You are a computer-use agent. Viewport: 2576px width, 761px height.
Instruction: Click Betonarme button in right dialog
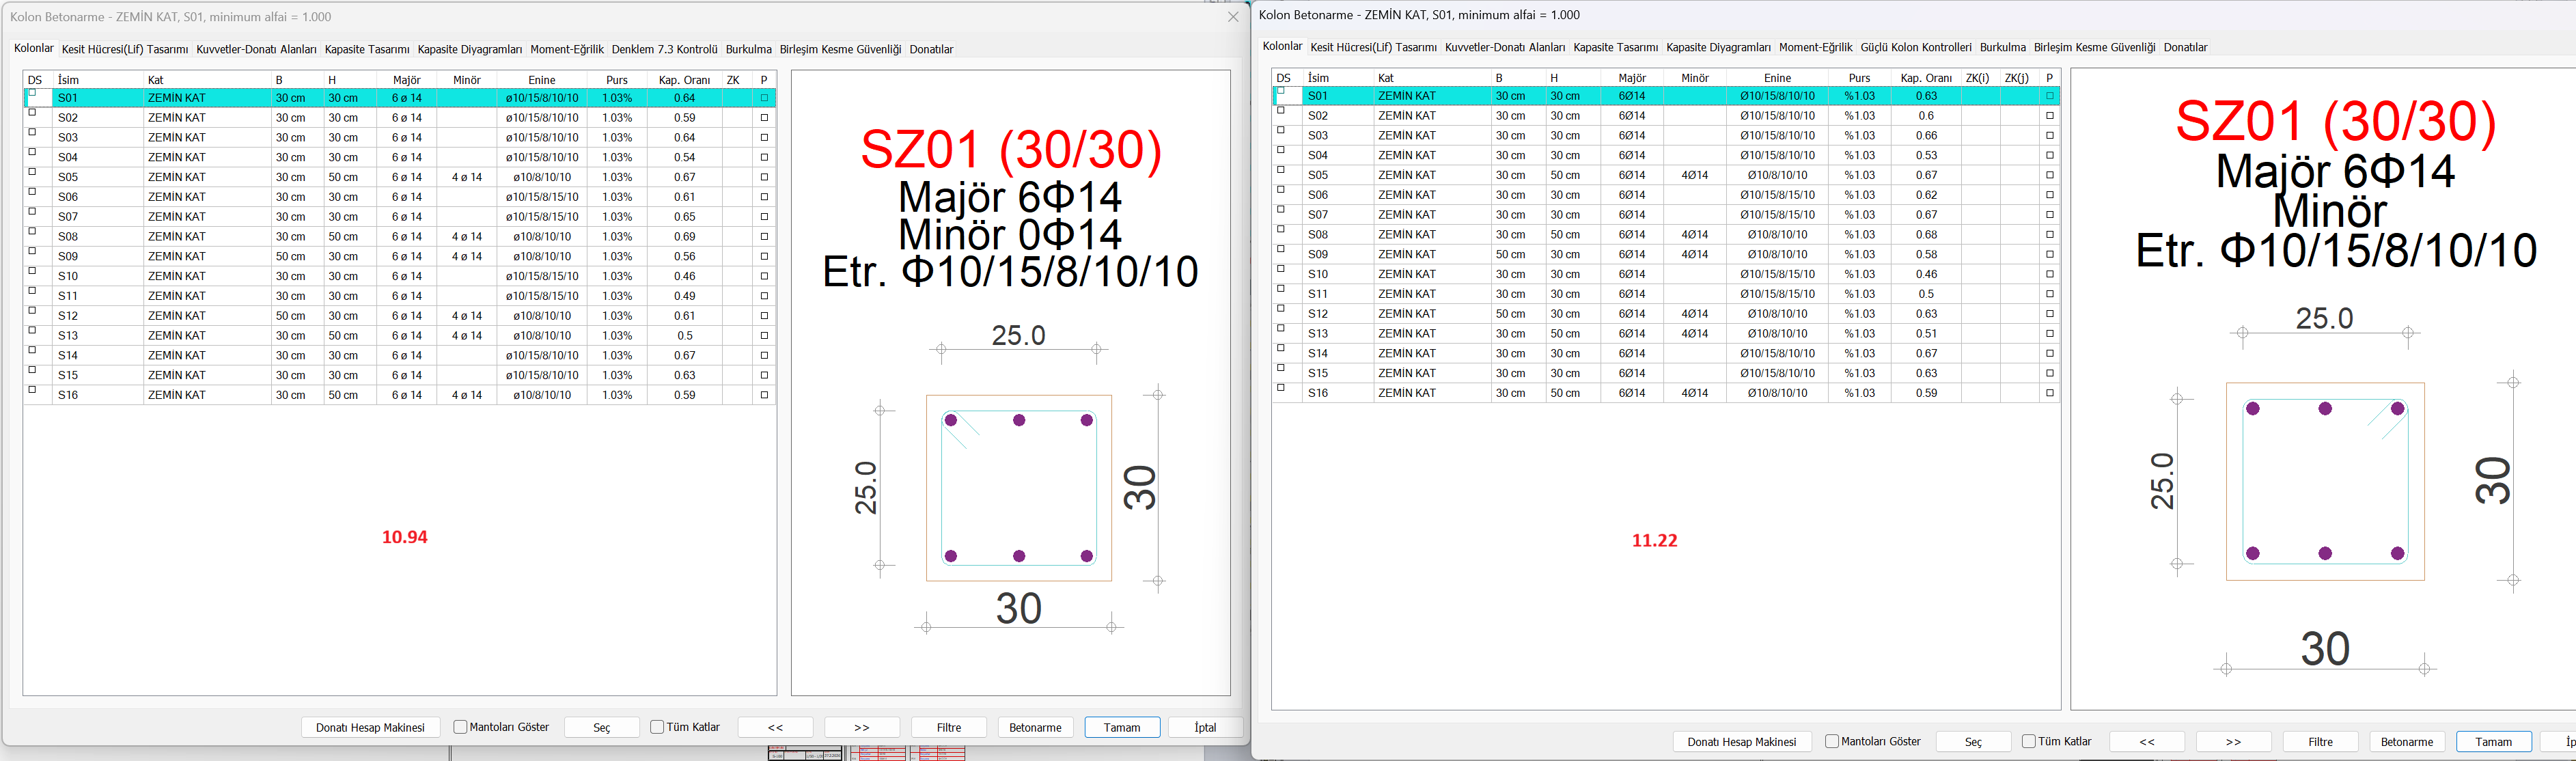[x=2406, y=741]
